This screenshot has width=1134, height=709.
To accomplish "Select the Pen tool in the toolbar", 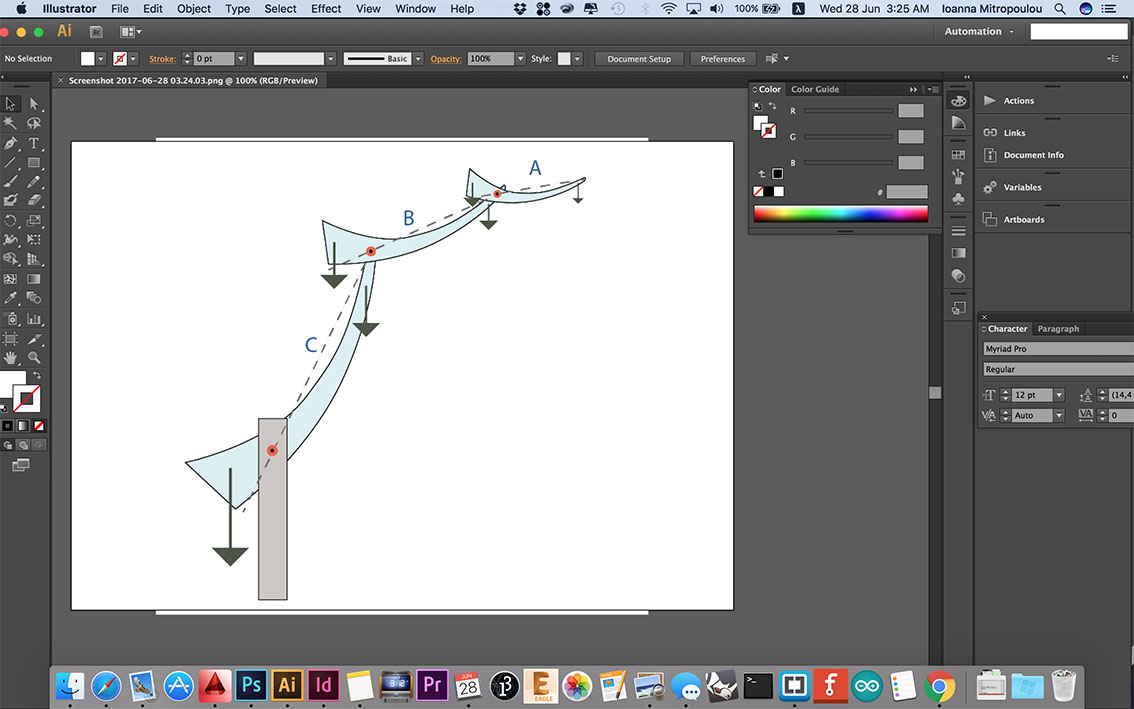I will [11, 143].
